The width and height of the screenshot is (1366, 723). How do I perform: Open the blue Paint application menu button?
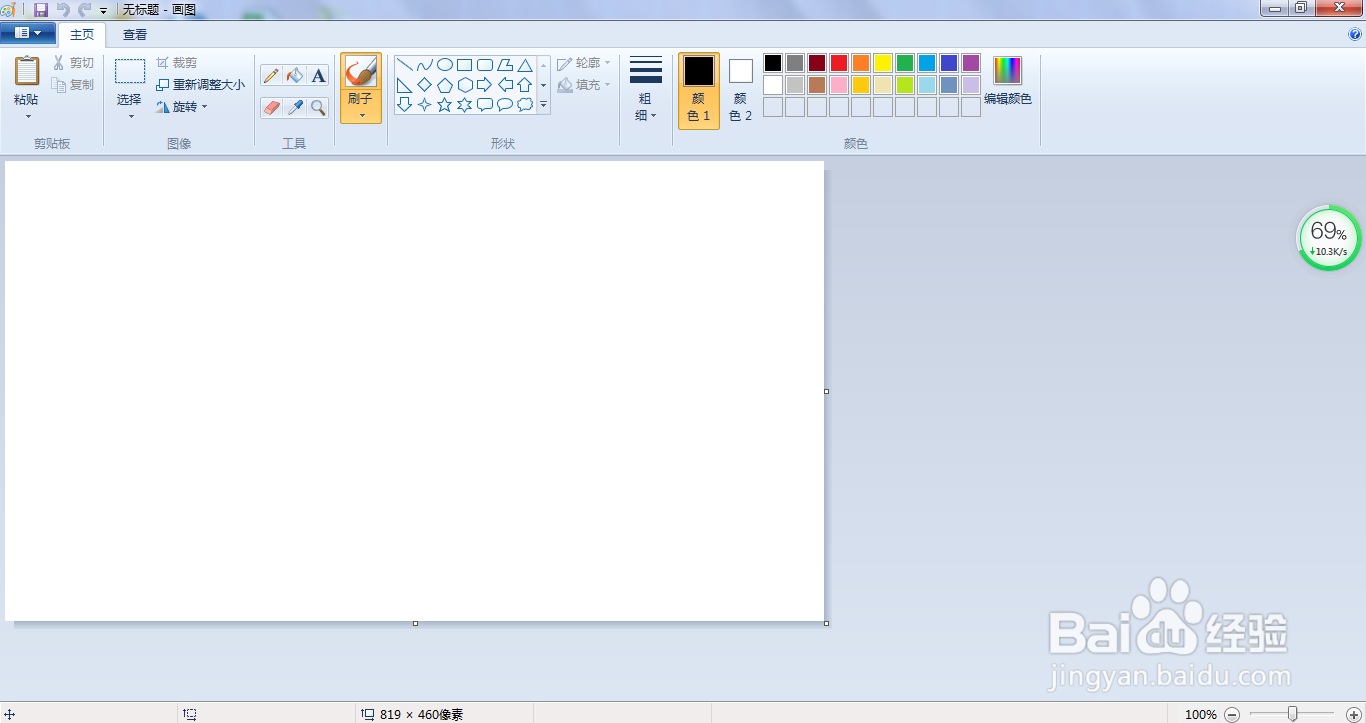(x=28, y=33)
